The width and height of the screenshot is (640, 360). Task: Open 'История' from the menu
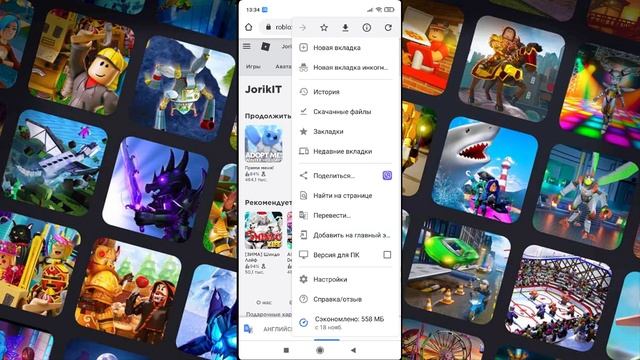(x=346, y=92)
